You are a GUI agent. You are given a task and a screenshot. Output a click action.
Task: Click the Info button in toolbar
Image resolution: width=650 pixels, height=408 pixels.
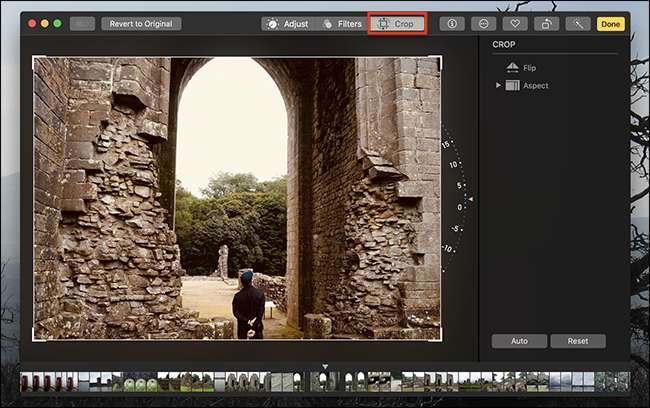coord(452,23)
